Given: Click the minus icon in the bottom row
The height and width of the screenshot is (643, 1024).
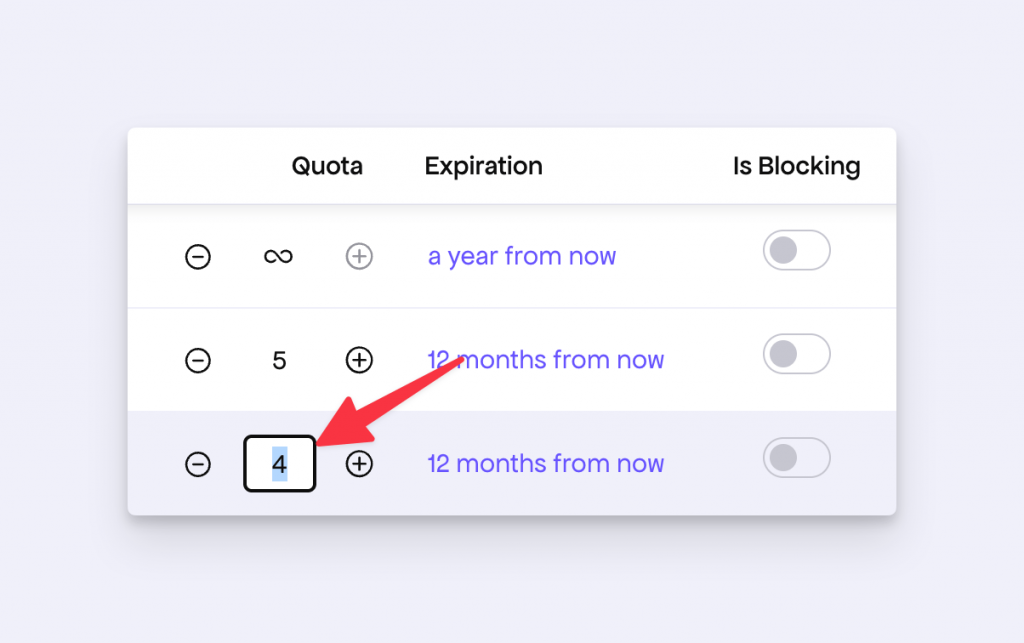Looking at the screenshot, I should pyautogui.click(x=199, y=464).
